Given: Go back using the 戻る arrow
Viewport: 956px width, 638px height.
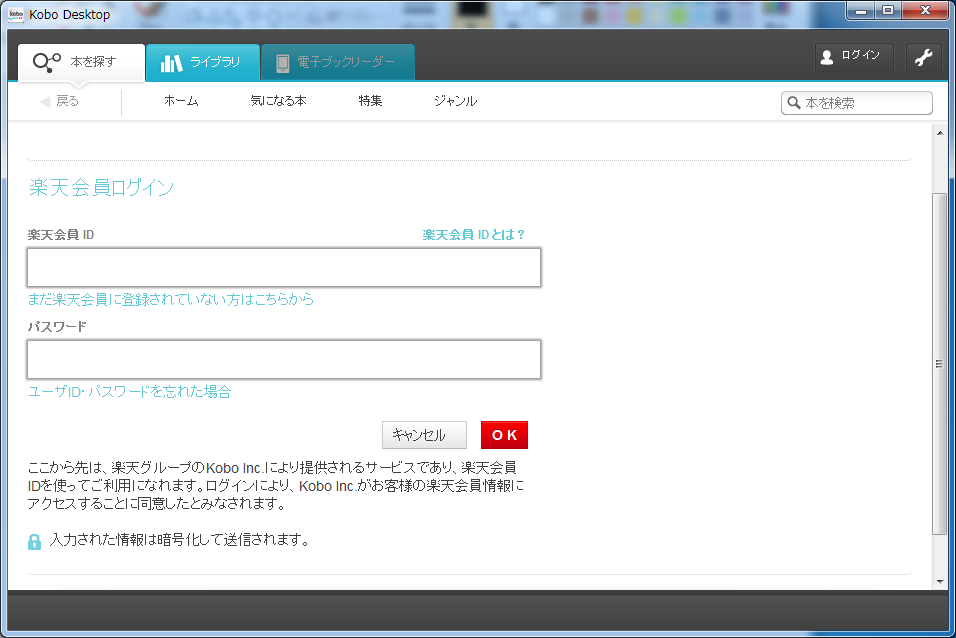Looking at the screenshot, I should point(60,101).
